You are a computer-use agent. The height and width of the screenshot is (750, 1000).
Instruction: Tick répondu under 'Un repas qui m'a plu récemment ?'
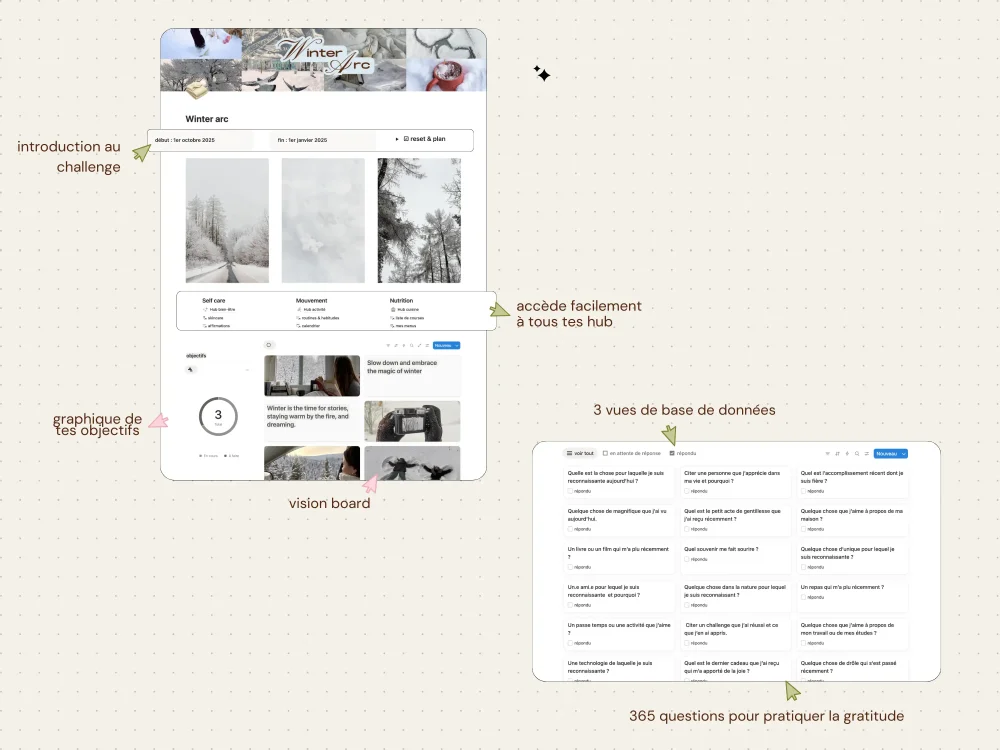click(x=804, y=598)
